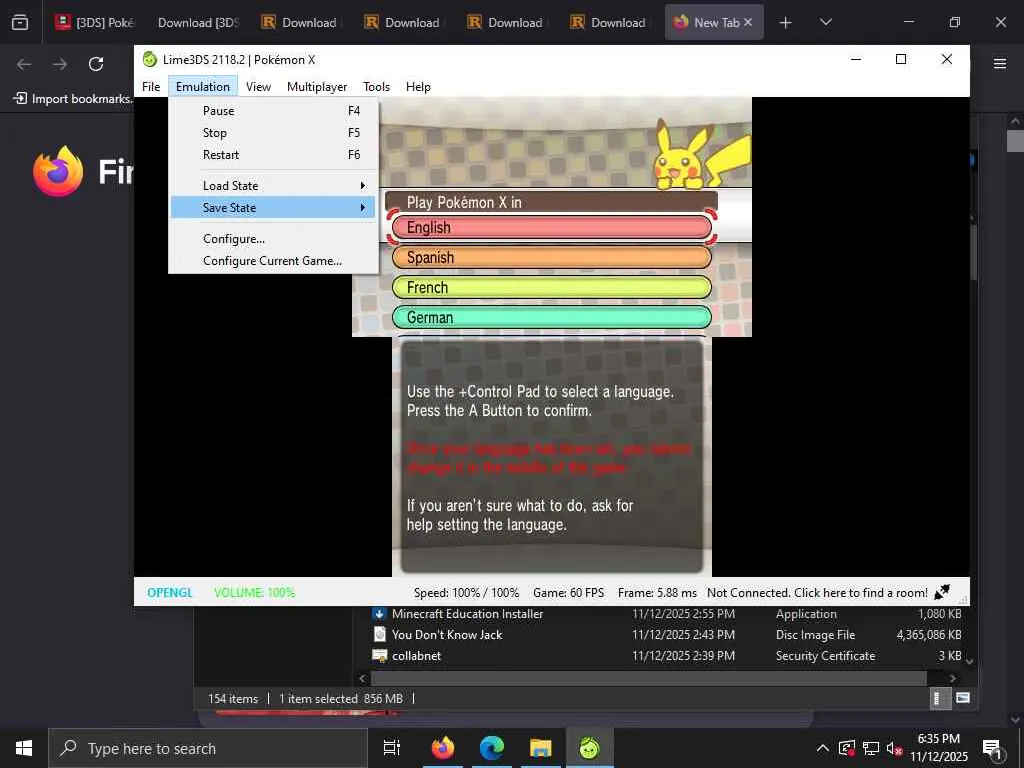Expand the Load State submenu
Image resolution: width=1024 pixels, height=768 pixels.
pos(273,185)
